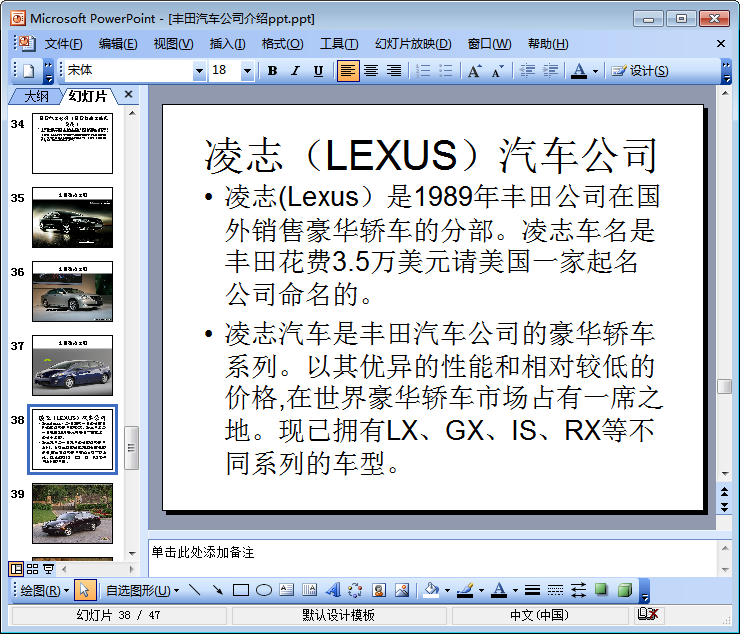Screen dimensions: 740x634
Task: Expand formatting toolbar options chevron
Action: 727,71
